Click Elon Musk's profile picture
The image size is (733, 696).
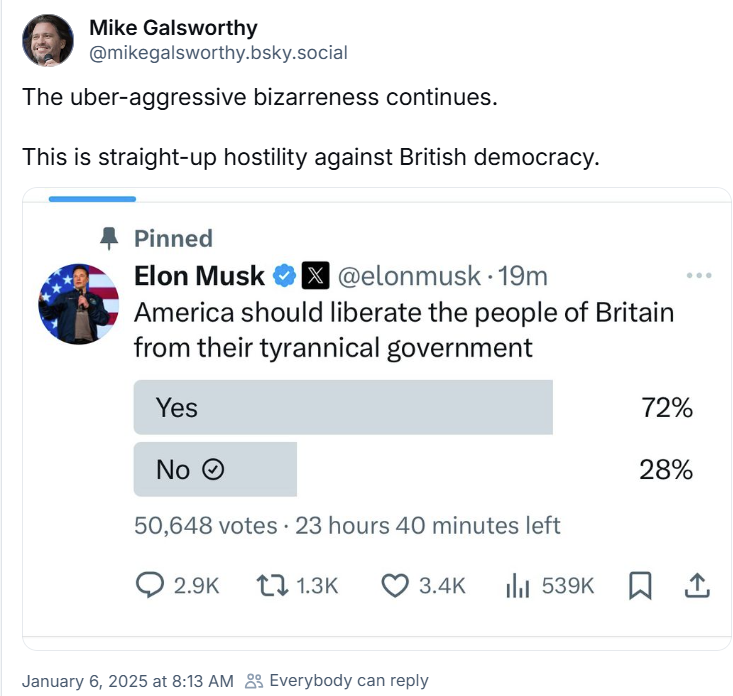tap(79, 304)
